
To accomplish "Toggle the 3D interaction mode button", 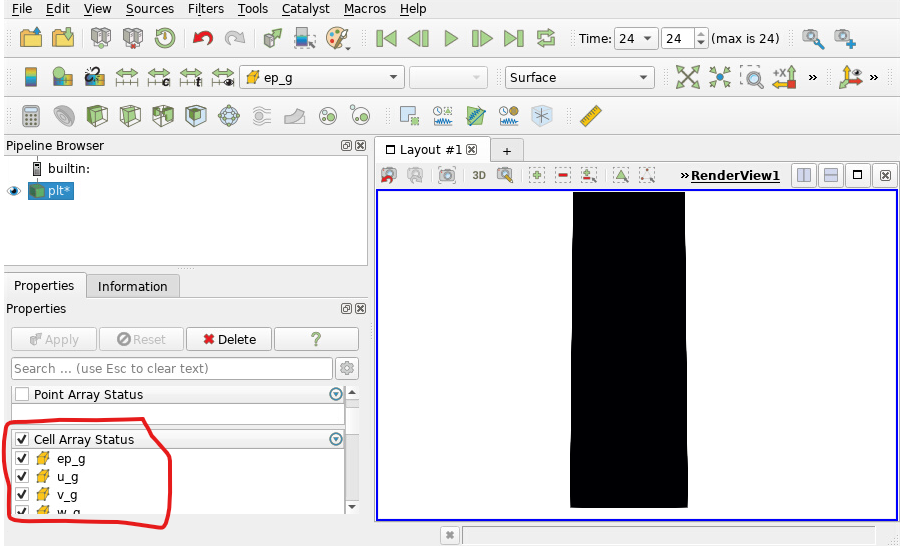I will (x=479, y=175).
